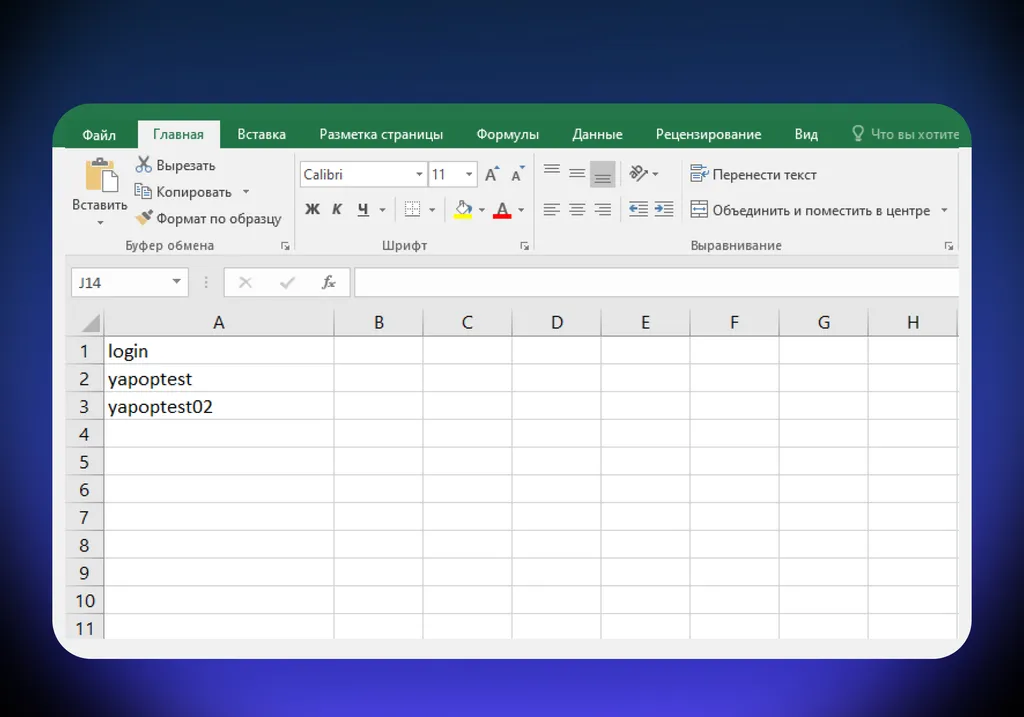Select column H header

[913, 323]
